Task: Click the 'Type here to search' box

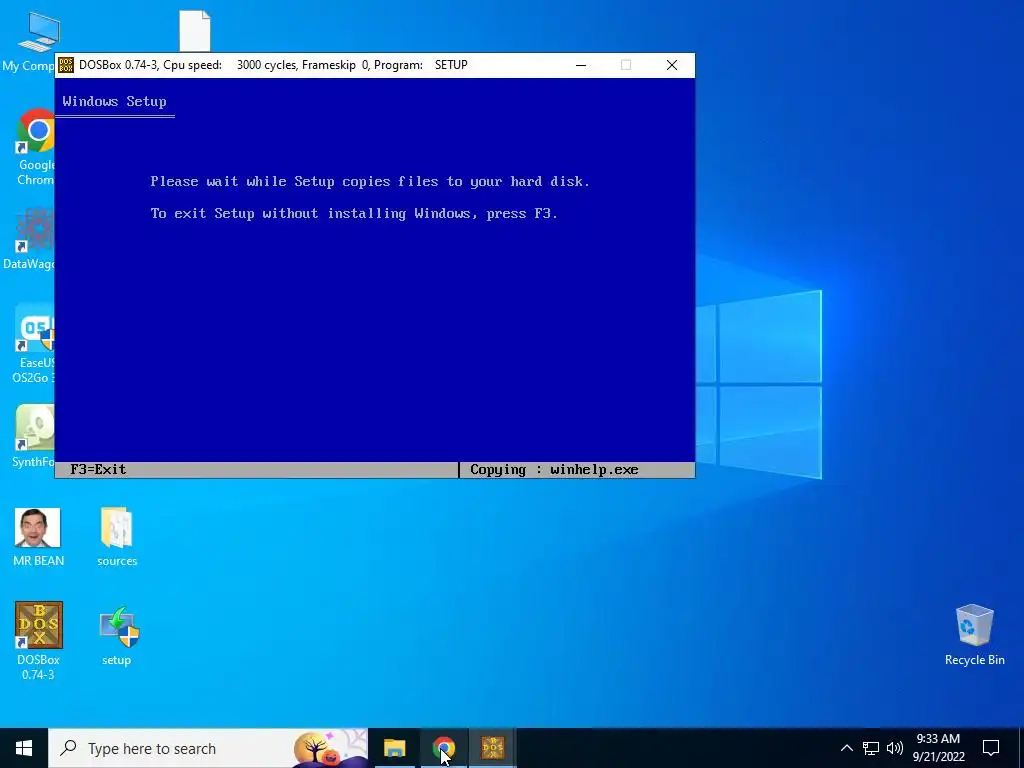Action: 208,748
